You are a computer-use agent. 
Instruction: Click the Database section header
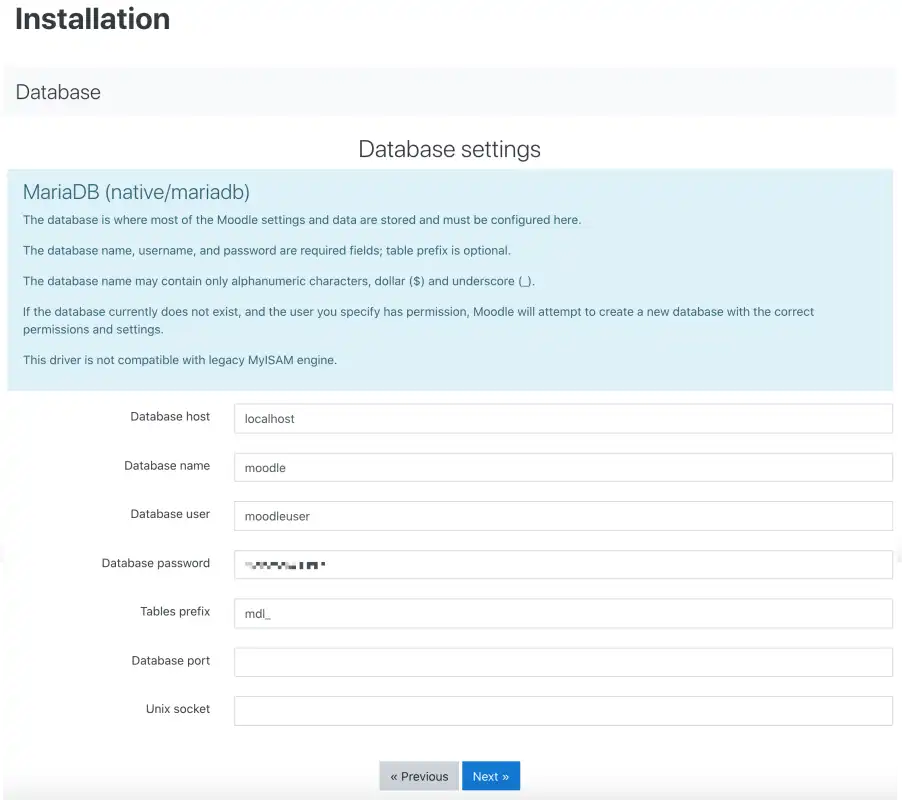[58, 92]
